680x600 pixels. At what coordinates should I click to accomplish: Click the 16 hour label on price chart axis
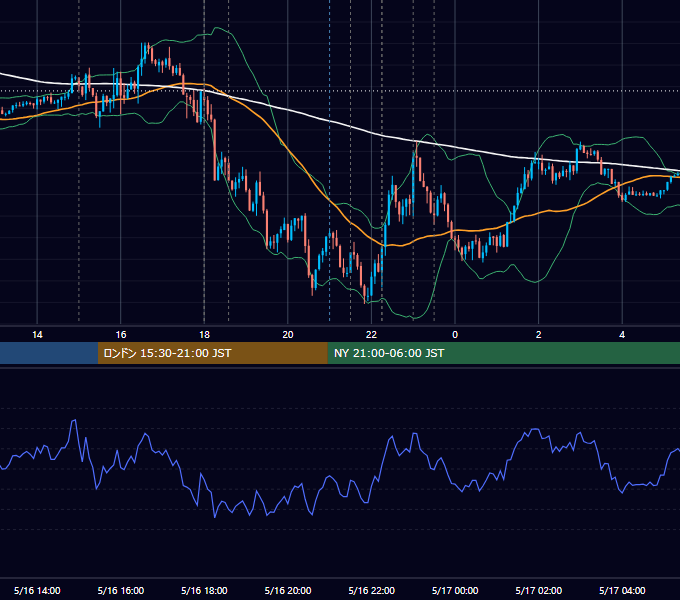coord(121,335)
